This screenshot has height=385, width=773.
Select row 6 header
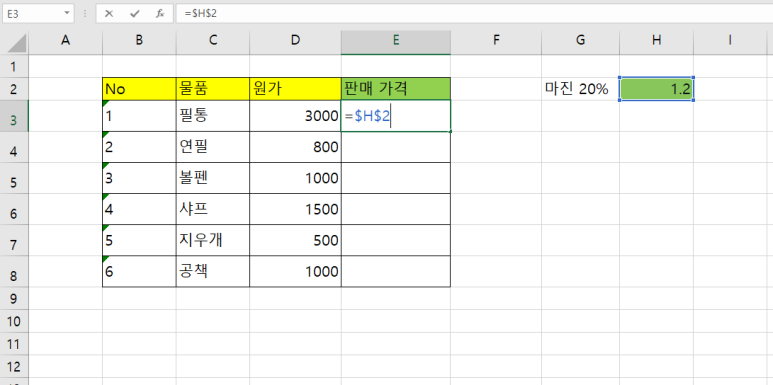(14, 209)
